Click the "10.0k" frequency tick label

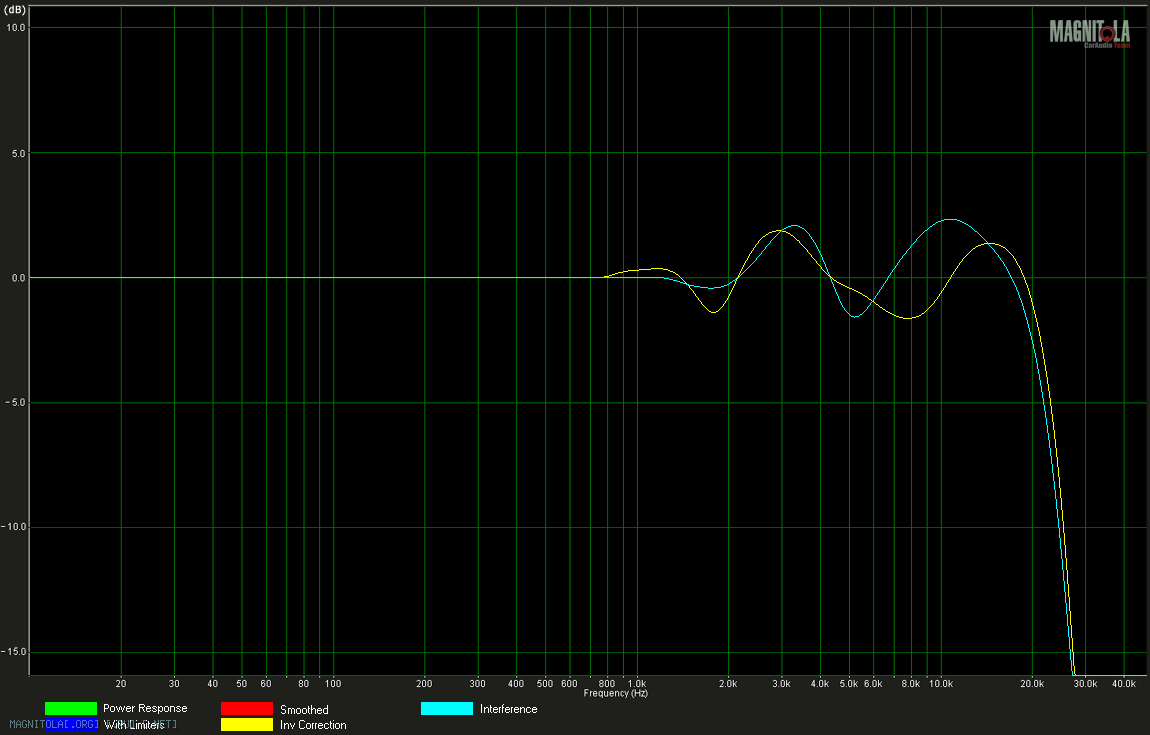(941, 684)
